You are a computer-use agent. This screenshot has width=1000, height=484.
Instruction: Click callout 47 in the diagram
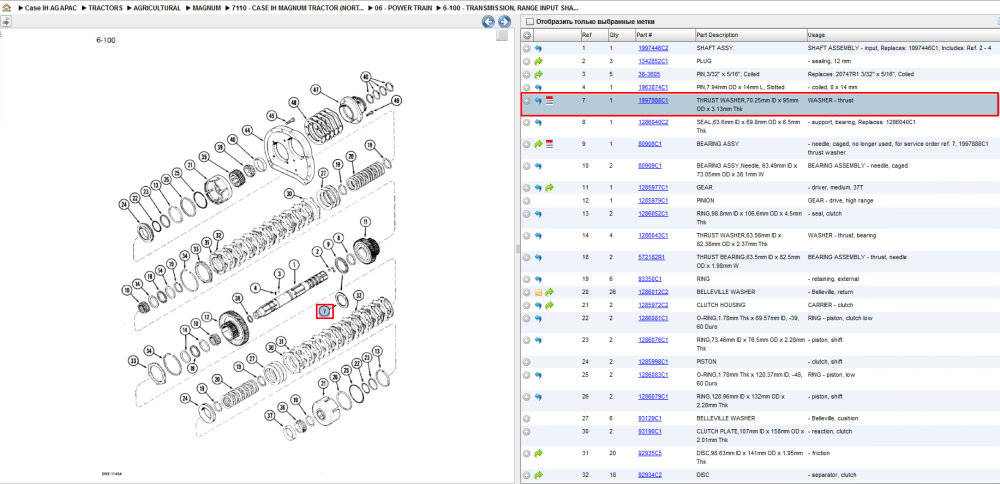click(x=317, y=88)
